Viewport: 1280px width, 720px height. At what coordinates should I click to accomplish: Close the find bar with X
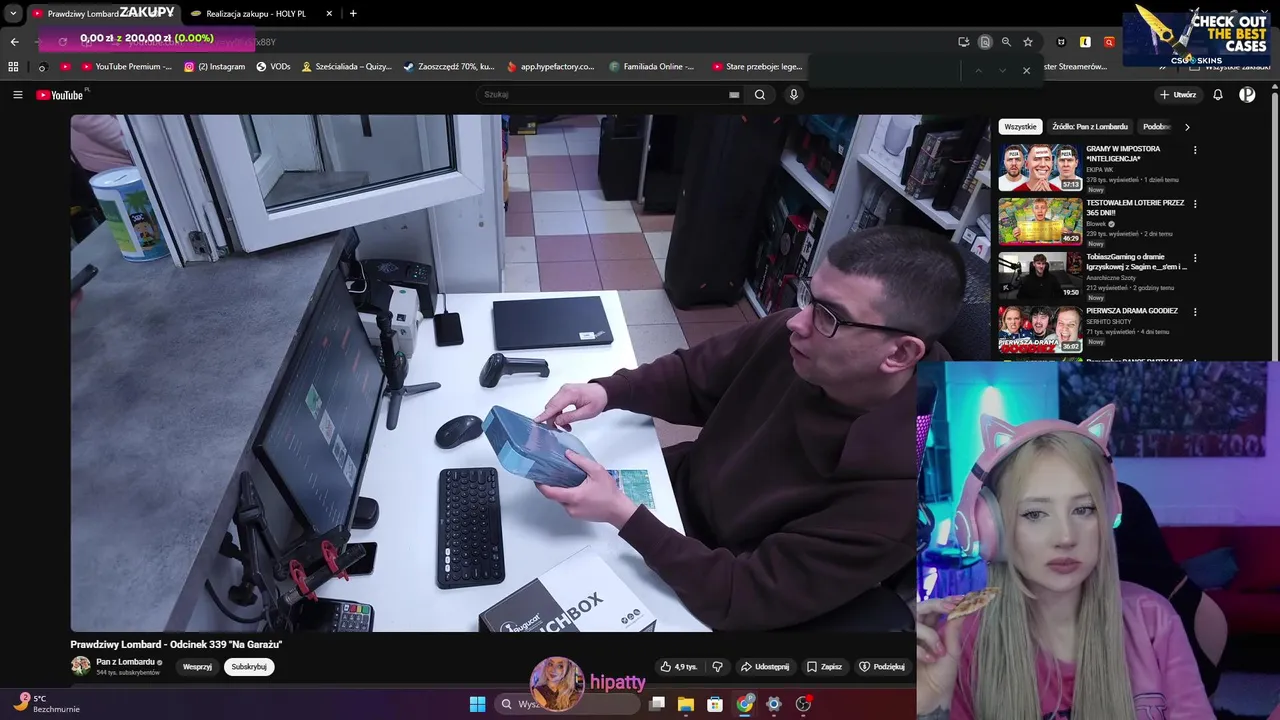[x=1026, y=70]
